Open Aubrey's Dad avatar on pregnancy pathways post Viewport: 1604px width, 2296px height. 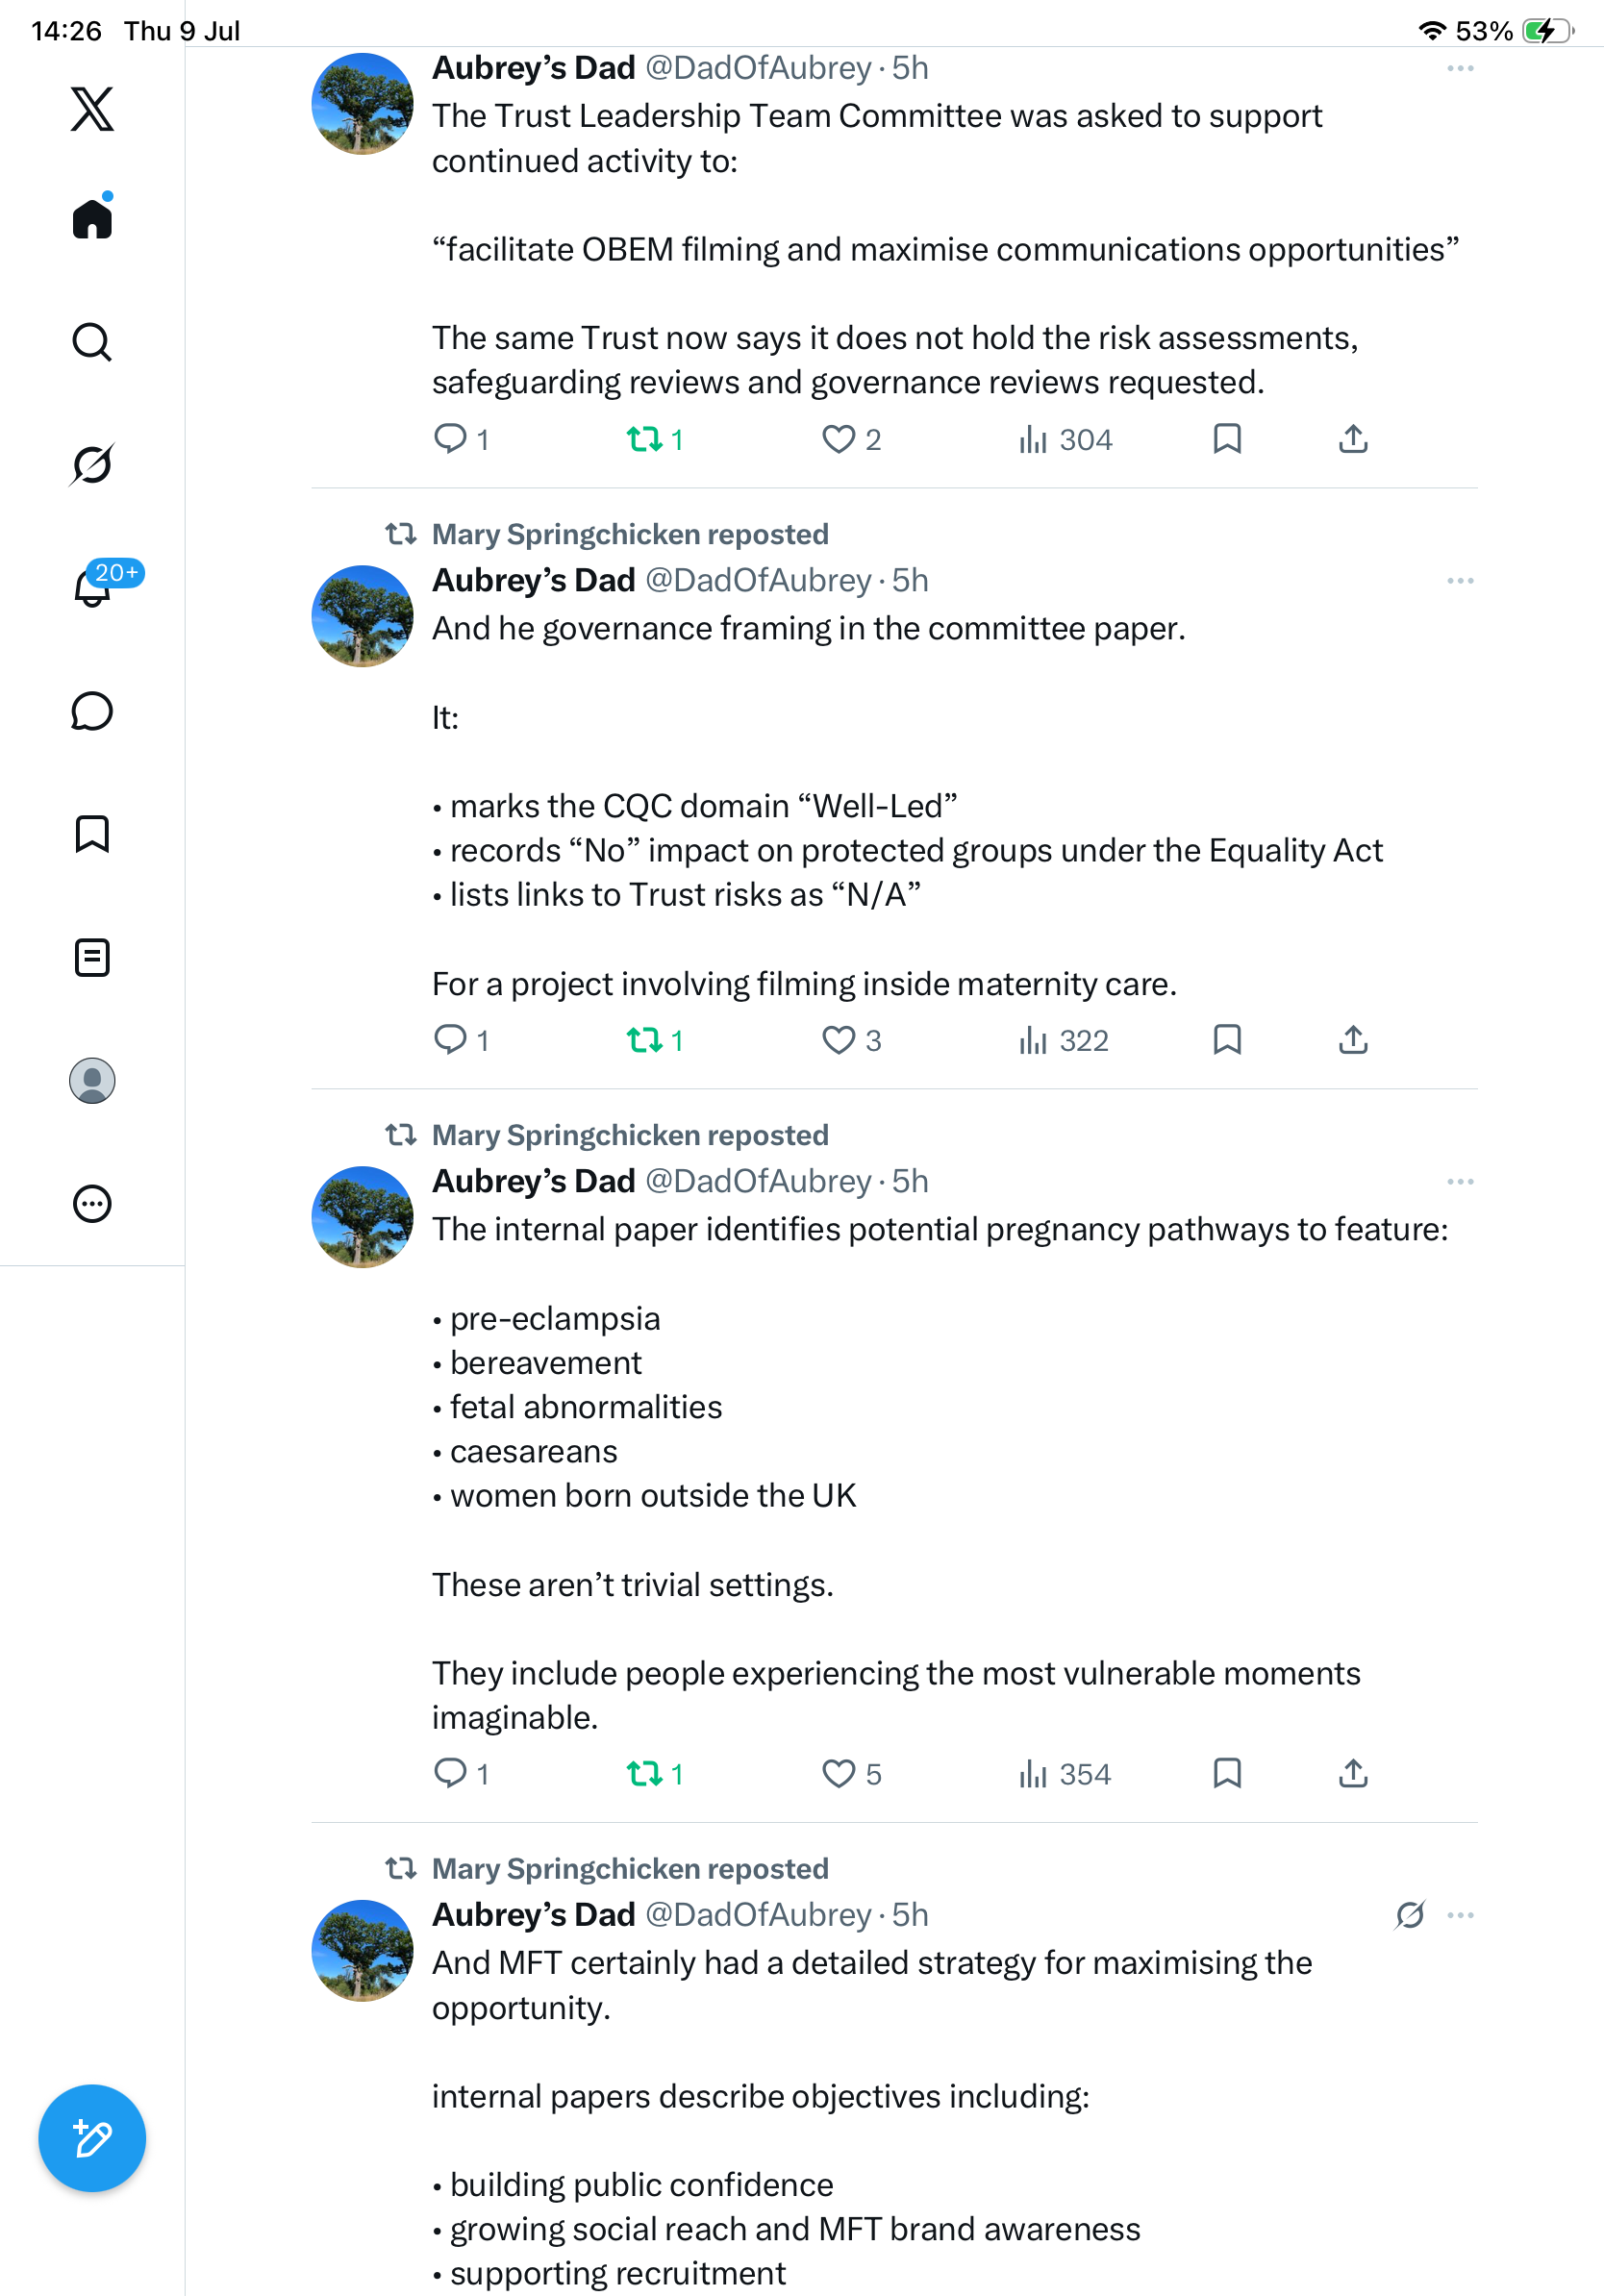pyautogui.click(x=362, y=1217)
